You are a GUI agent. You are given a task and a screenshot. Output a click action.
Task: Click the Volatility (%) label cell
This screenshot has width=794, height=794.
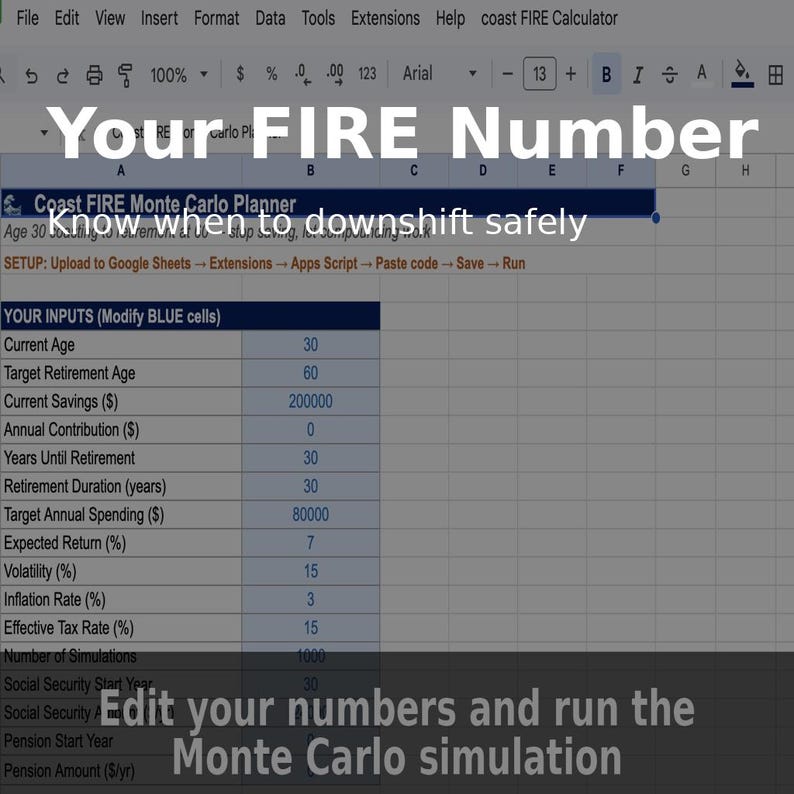click(121, 572)
